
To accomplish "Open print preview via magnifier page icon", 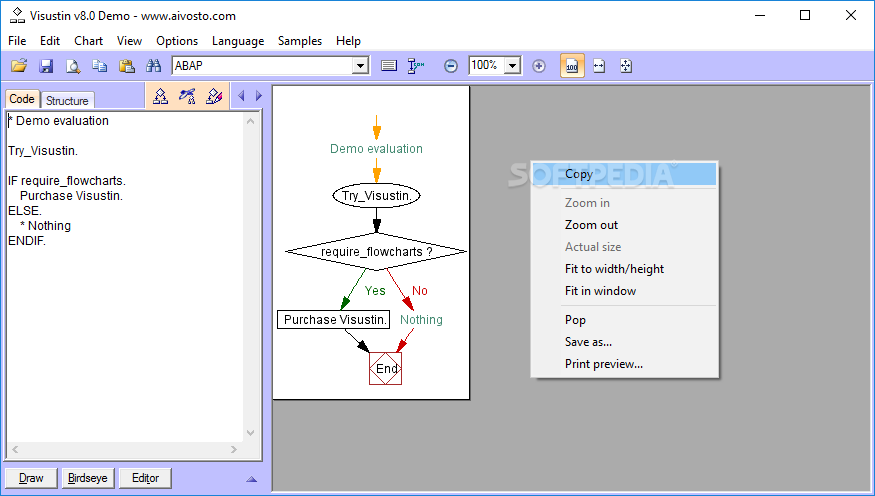I will [x=73, y=66].
